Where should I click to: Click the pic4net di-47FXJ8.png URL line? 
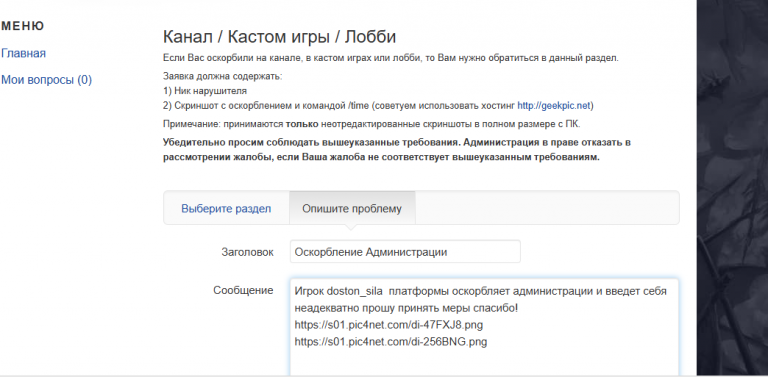click(388, 325)
